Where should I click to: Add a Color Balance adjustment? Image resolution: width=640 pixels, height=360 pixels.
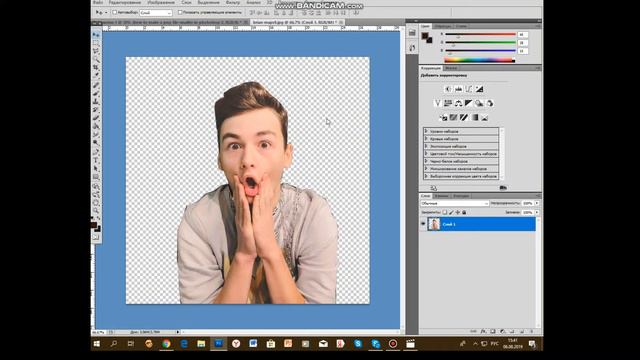click(458, 103)
